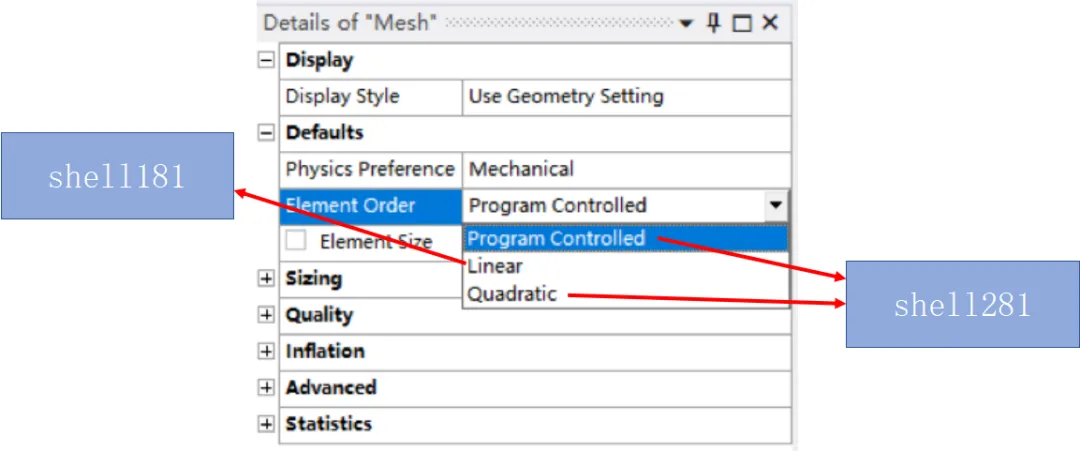Image resolution: width=1080 pixels, height=451 pixels.
Task: Expand the Sizing section
Action: pyautogui.click(x=265, y=279)
